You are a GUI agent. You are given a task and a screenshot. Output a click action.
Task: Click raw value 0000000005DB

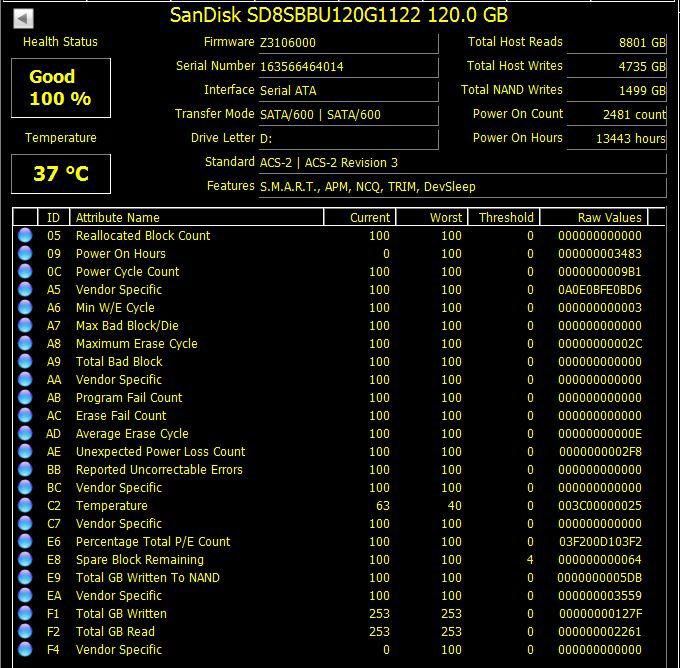(x=599, y=578)
